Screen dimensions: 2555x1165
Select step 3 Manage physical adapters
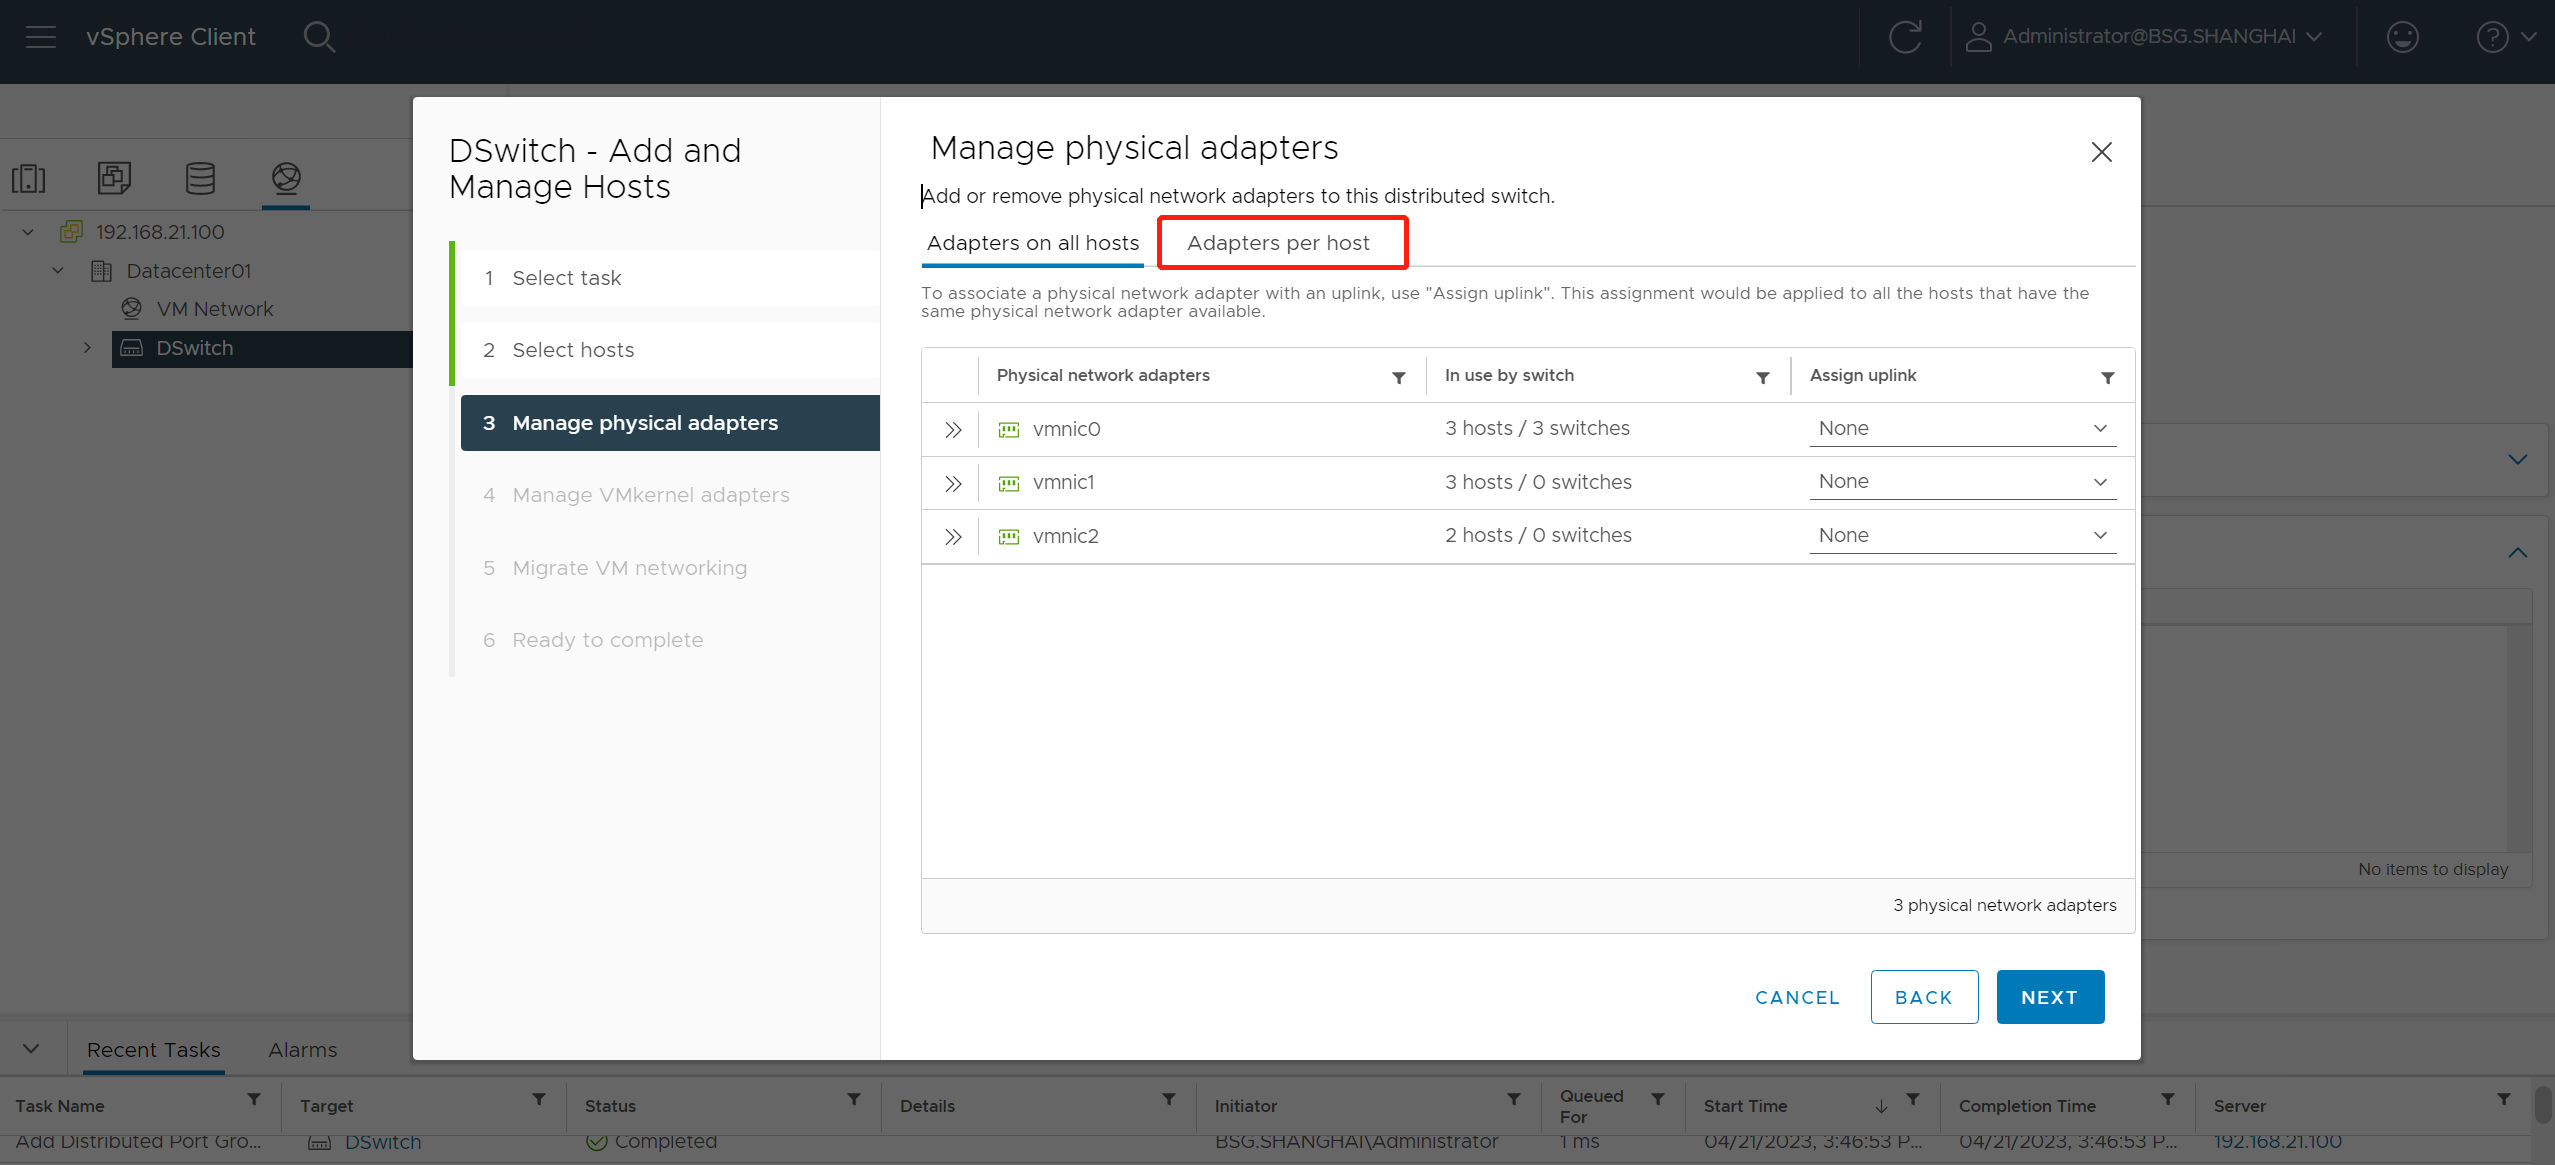pos(670,423)
